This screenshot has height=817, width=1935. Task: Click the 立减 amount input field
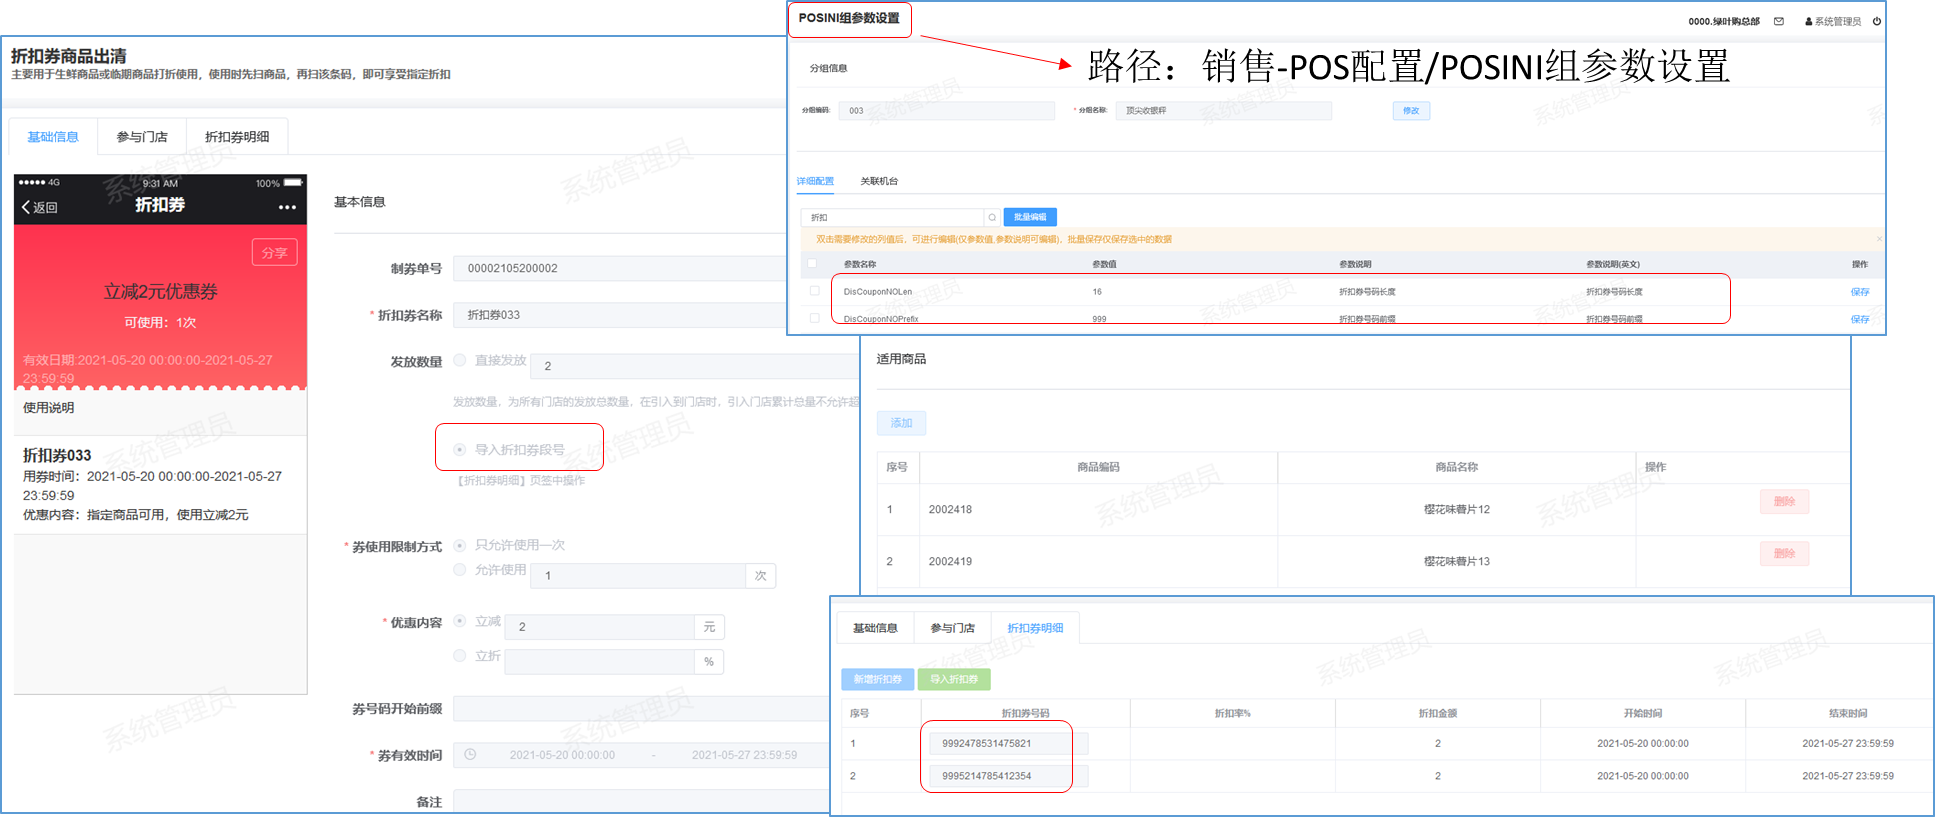(x=599, y=627)
